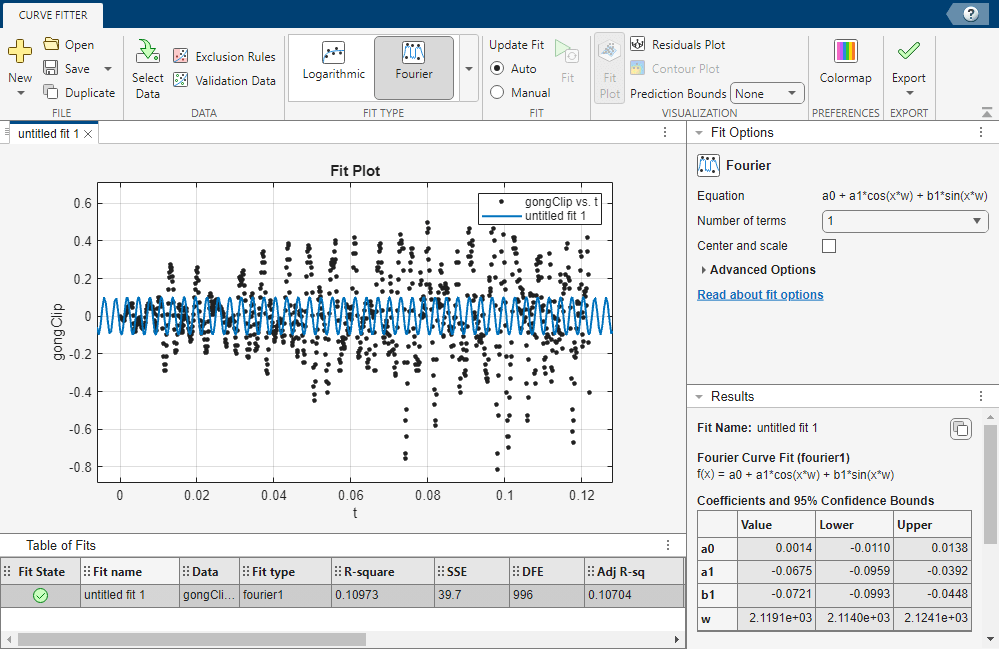Expand the fit type gallery
The height and width of the screenshot is (649, 999).
(469, 69)
